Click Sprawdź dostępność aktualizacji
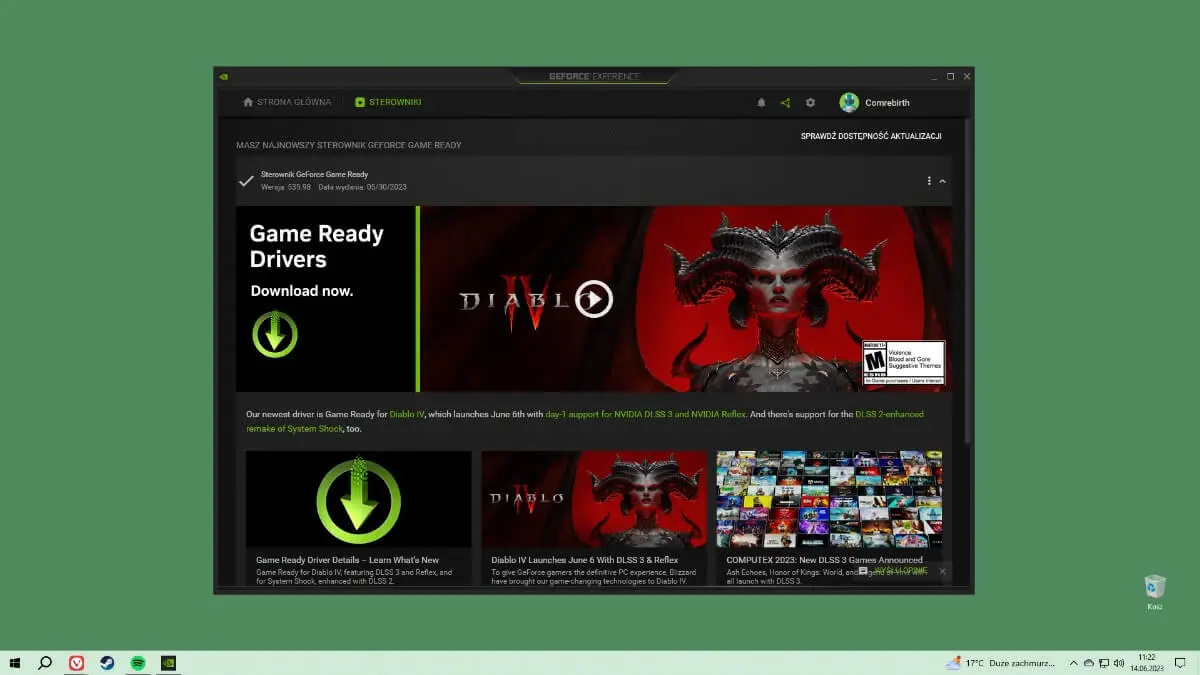 click(870, 136)
